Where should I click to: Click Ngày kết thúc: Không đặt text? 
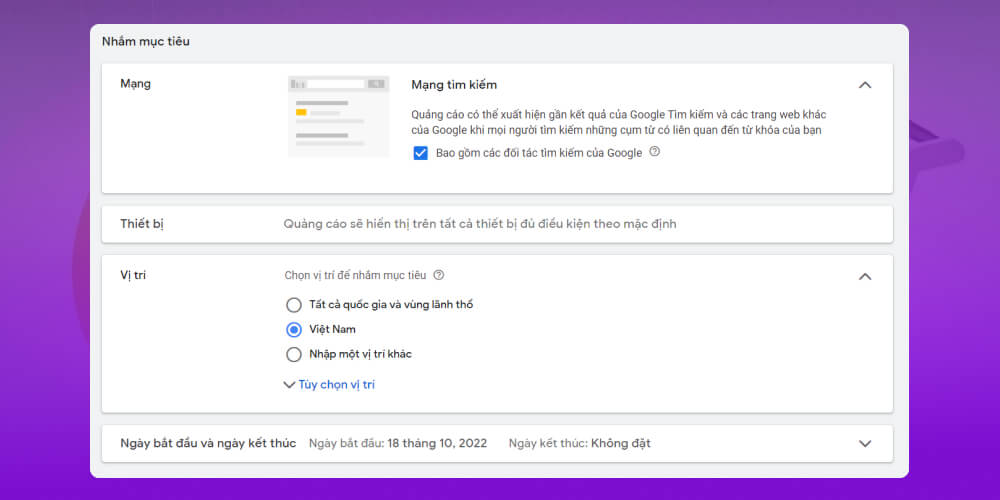(x=579, y=443)
